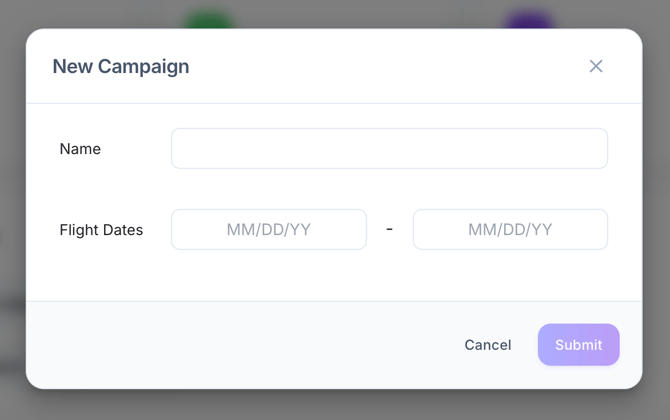Image resolution: width=670 pixels, height=420 pixels.
Task: Click into the Name text field
Action: coord(389,149)
